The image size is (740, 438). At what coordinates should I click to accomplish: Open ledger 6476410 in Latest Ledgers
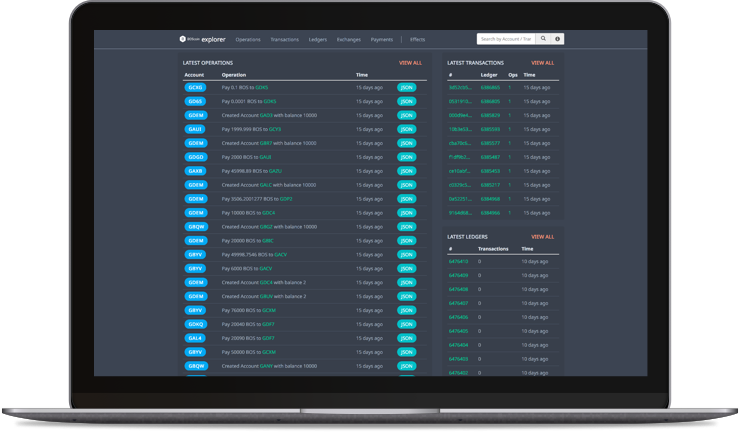click(x=458, y=261)
